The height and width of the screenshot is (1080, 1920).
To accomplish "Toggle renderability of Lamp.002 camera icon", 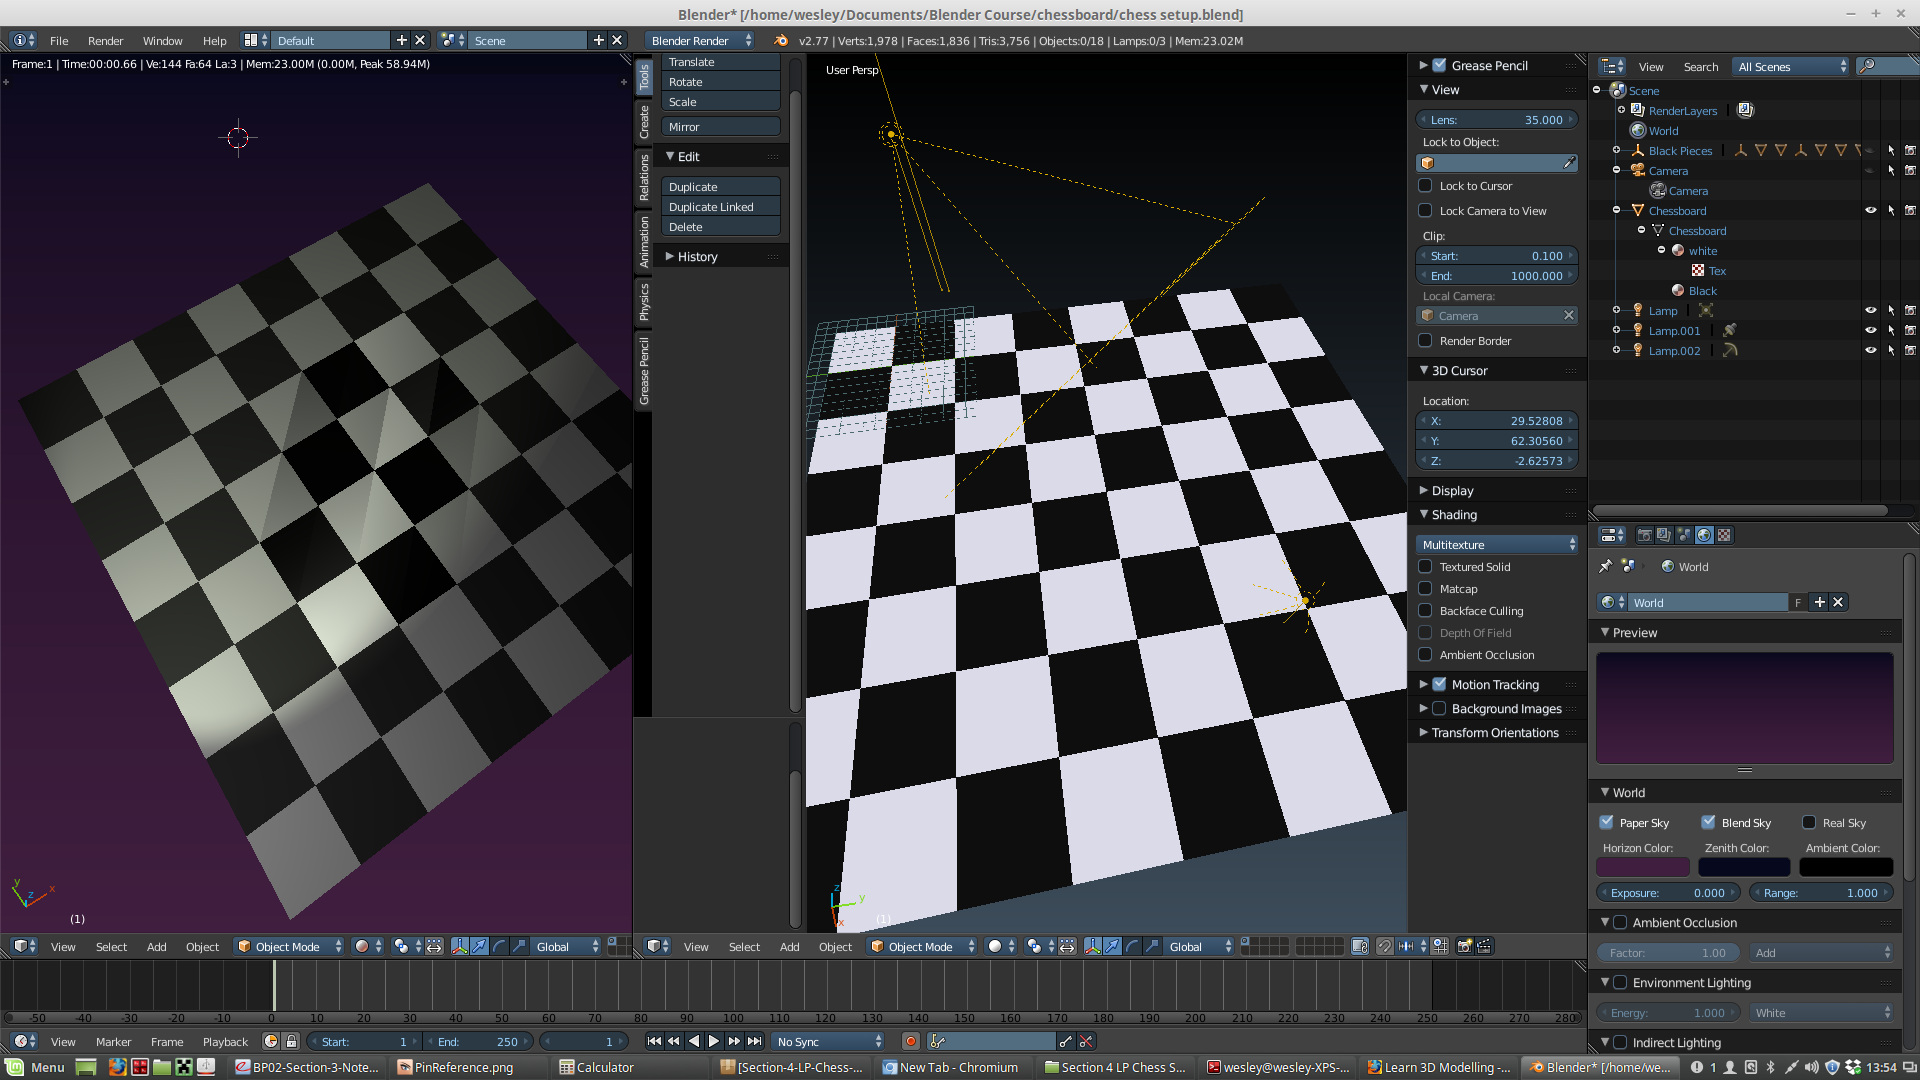I will click(x=1910, y=351).
